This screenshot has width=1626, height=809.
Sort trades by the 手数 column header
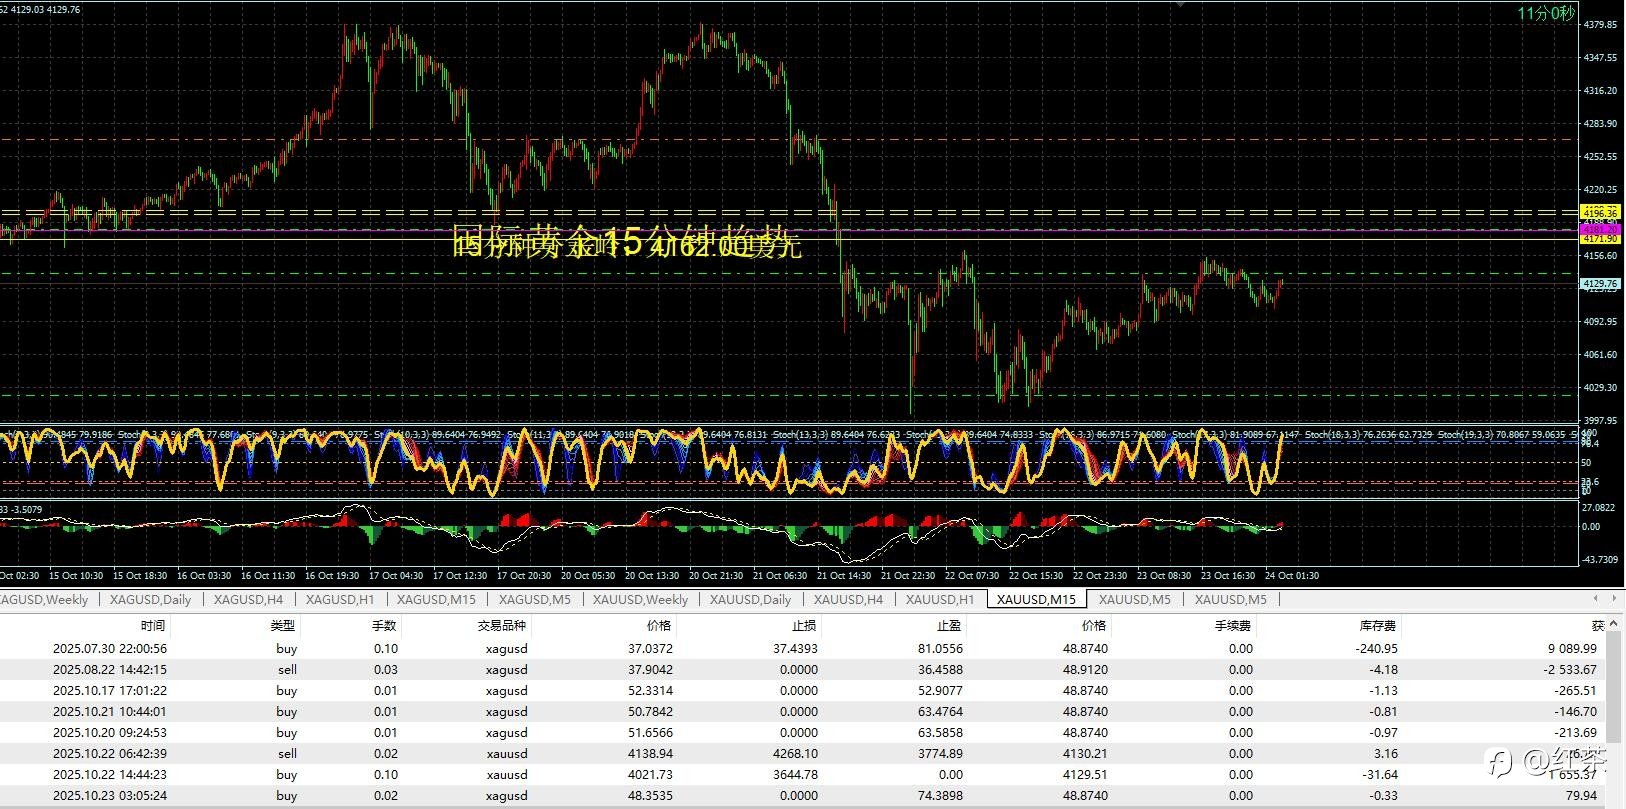[x=384, y=625]
